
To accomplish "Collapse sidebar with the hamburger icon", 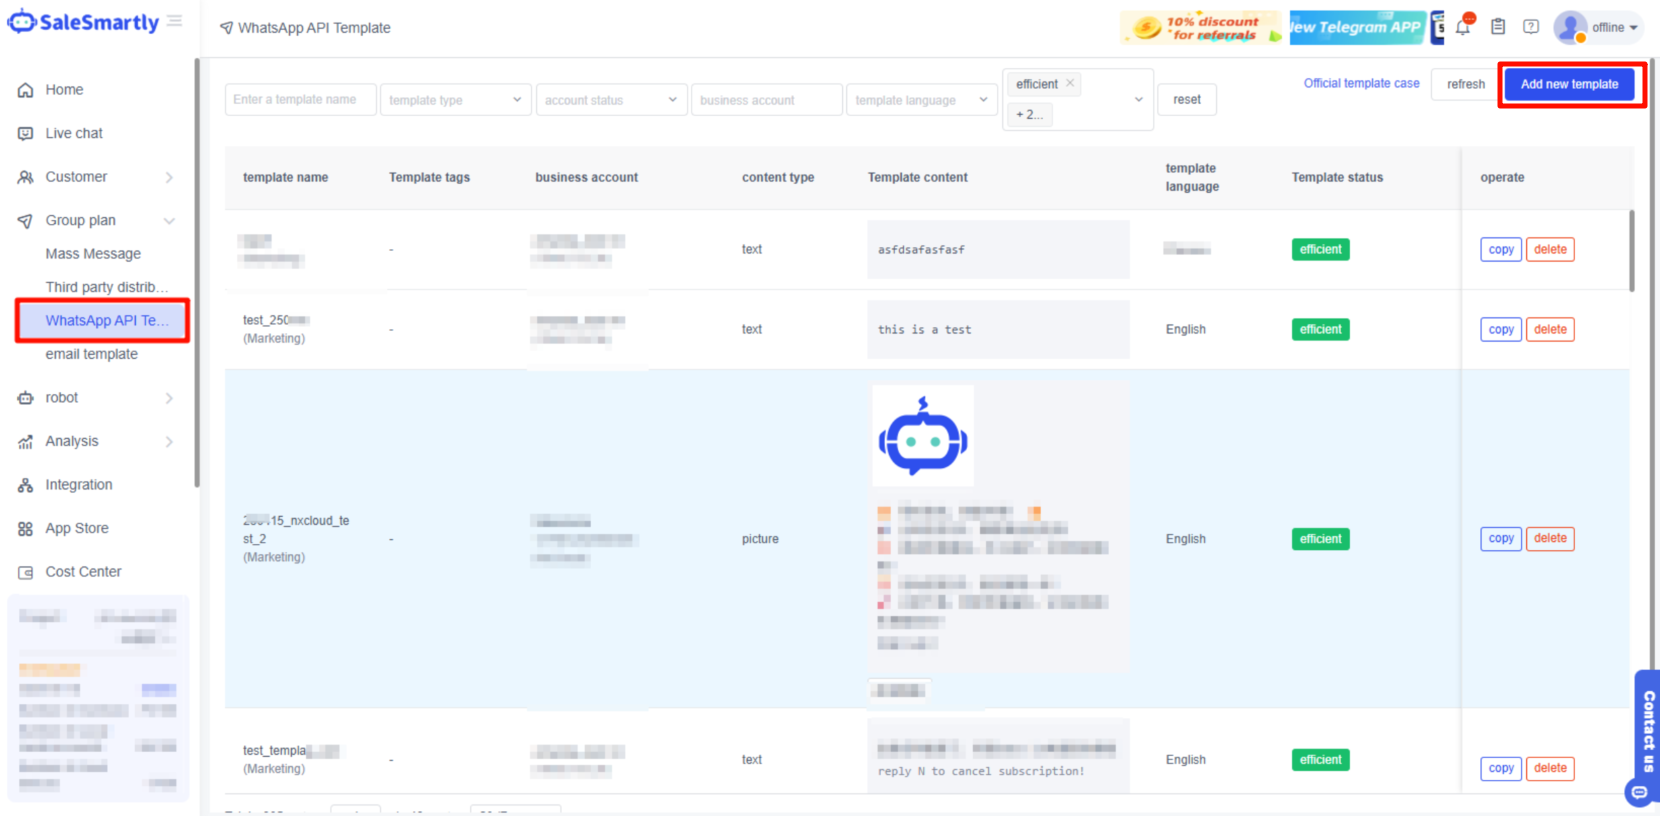I will (x=175, y=21).
